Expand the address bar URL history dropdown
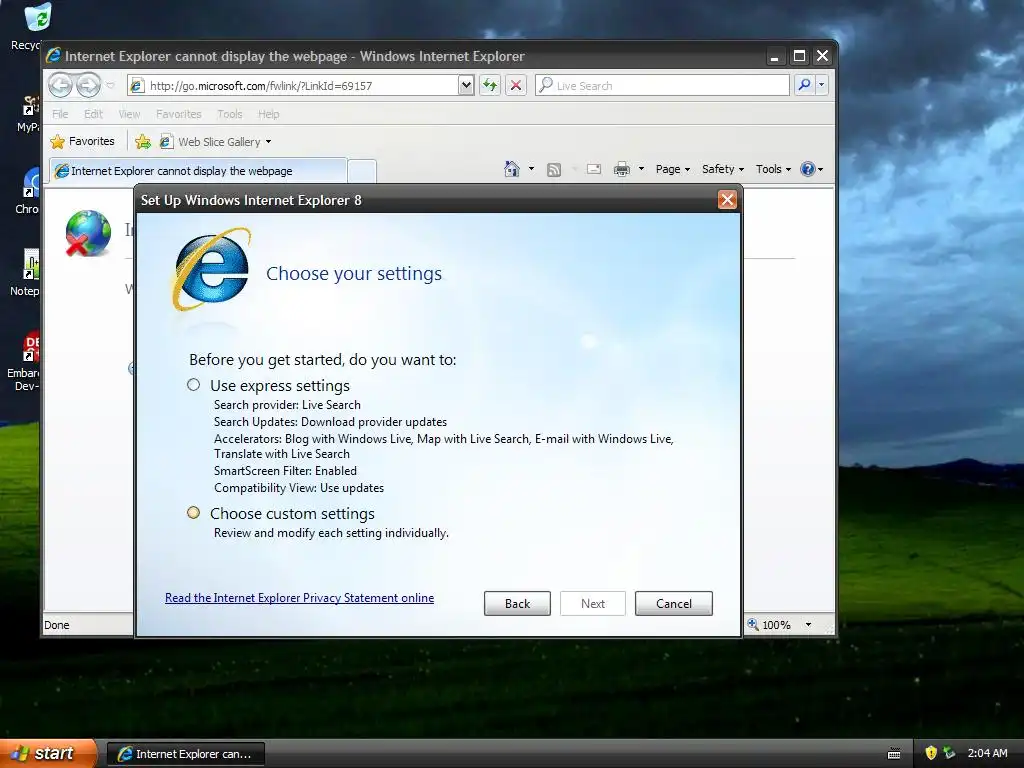 tap(466, 85)
